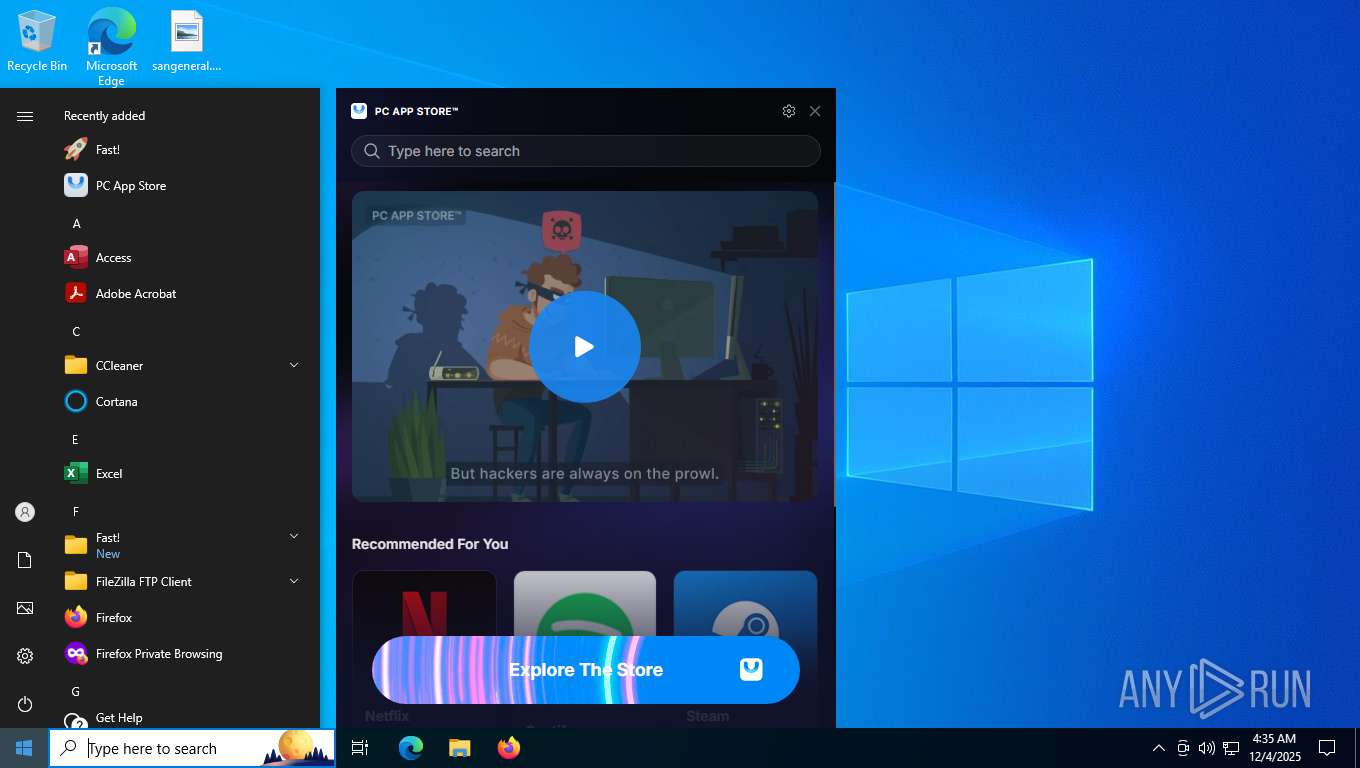
Task: Open Firefox from taskbar
Action: click(x=508, y=748)
